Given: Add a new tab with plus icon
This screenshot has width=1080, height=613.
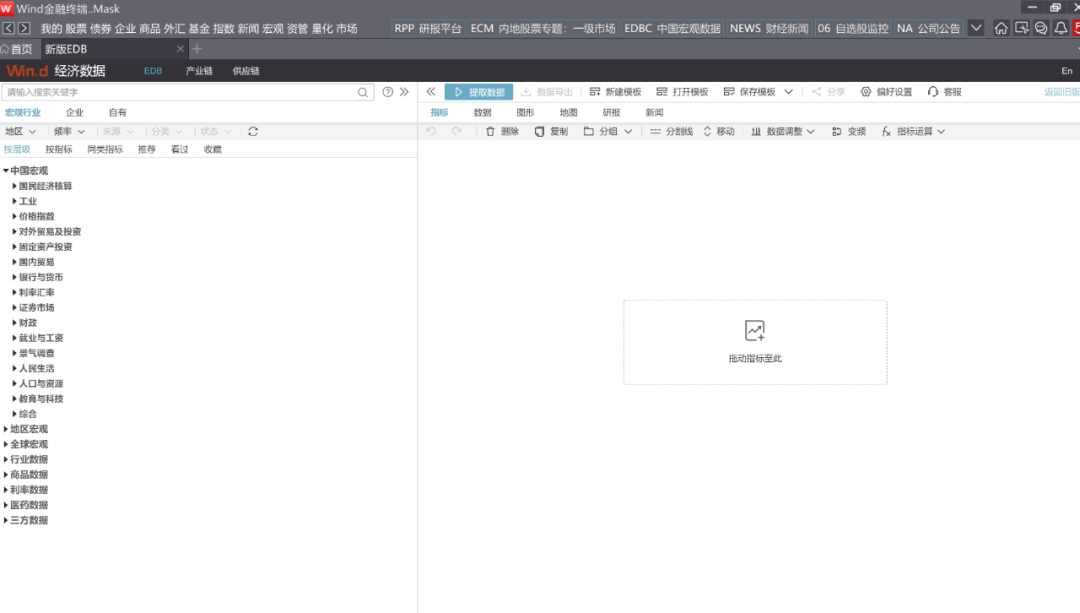Looking at the screenshot, I should tap(197, 49).
